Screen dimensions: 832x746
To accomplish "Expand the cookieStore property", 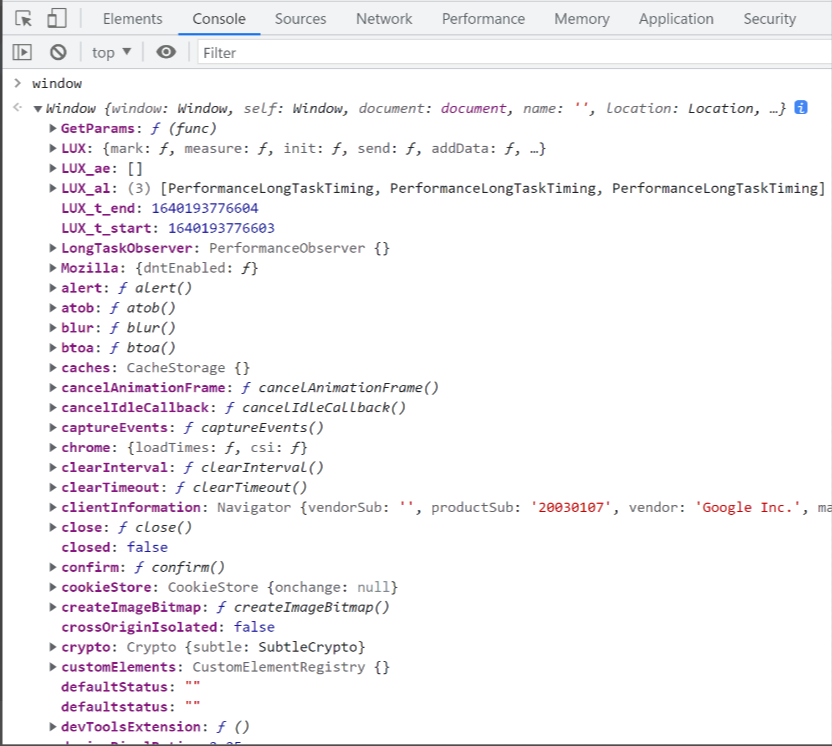I will (53, 587).
